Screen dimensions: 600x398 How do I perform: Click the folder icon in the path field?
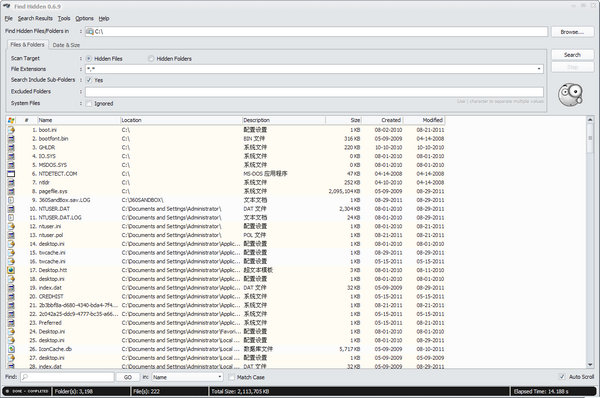tap(90, 31)
